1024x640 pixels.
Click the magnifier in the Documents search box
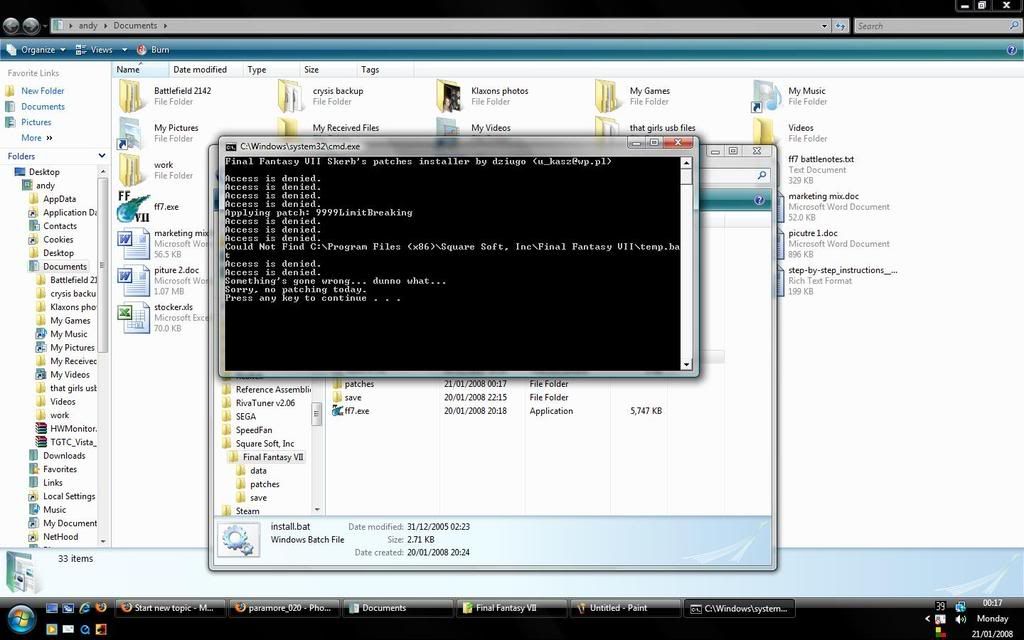coord(1014,25)
